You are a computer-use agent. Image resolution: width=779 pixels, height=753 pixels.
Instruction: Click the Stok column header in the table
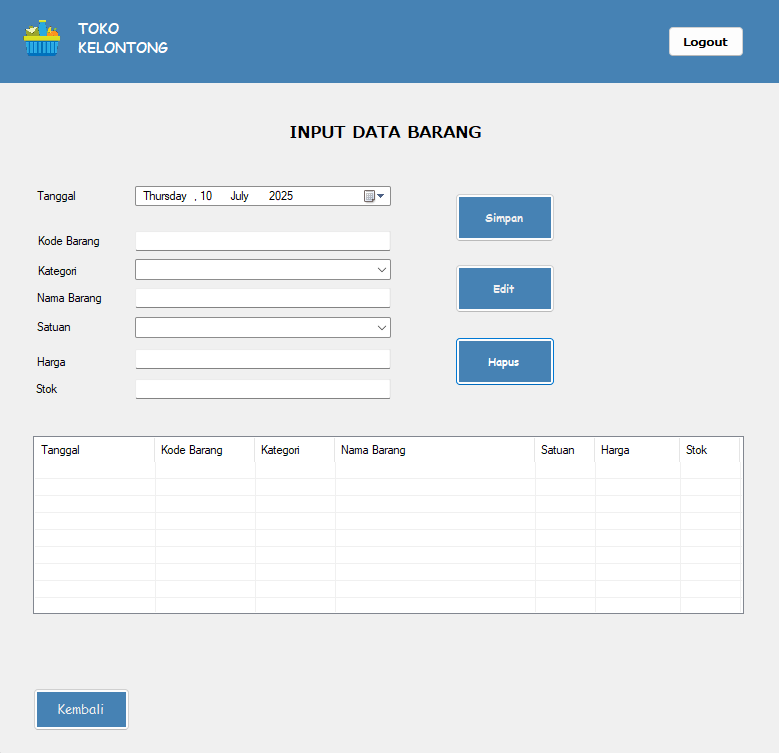(x=709, y=450)
